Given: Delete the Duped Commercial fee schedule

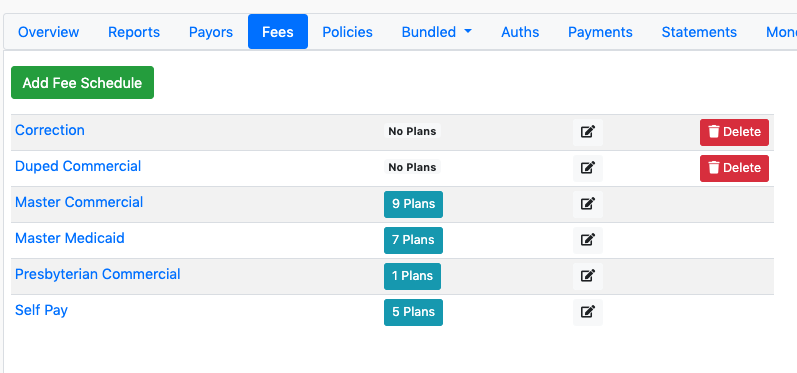Looking at the screenshot, I should coord(734,168).
